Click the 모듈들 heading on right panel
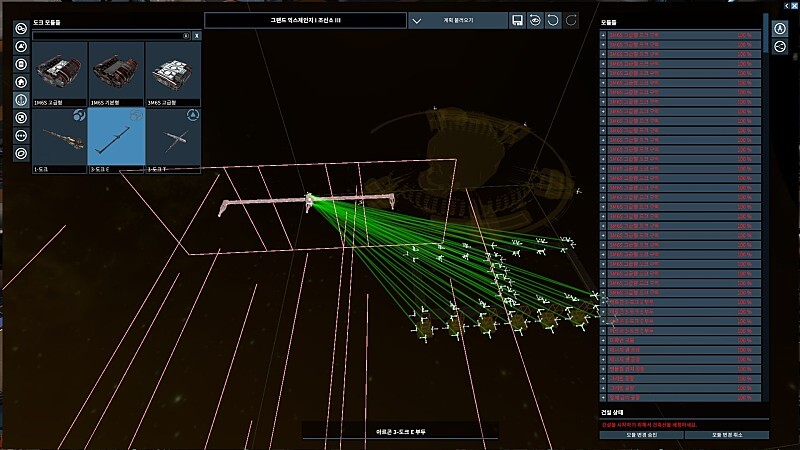Image resolution: width=800 pixels, height=450 pixels. 609,22
